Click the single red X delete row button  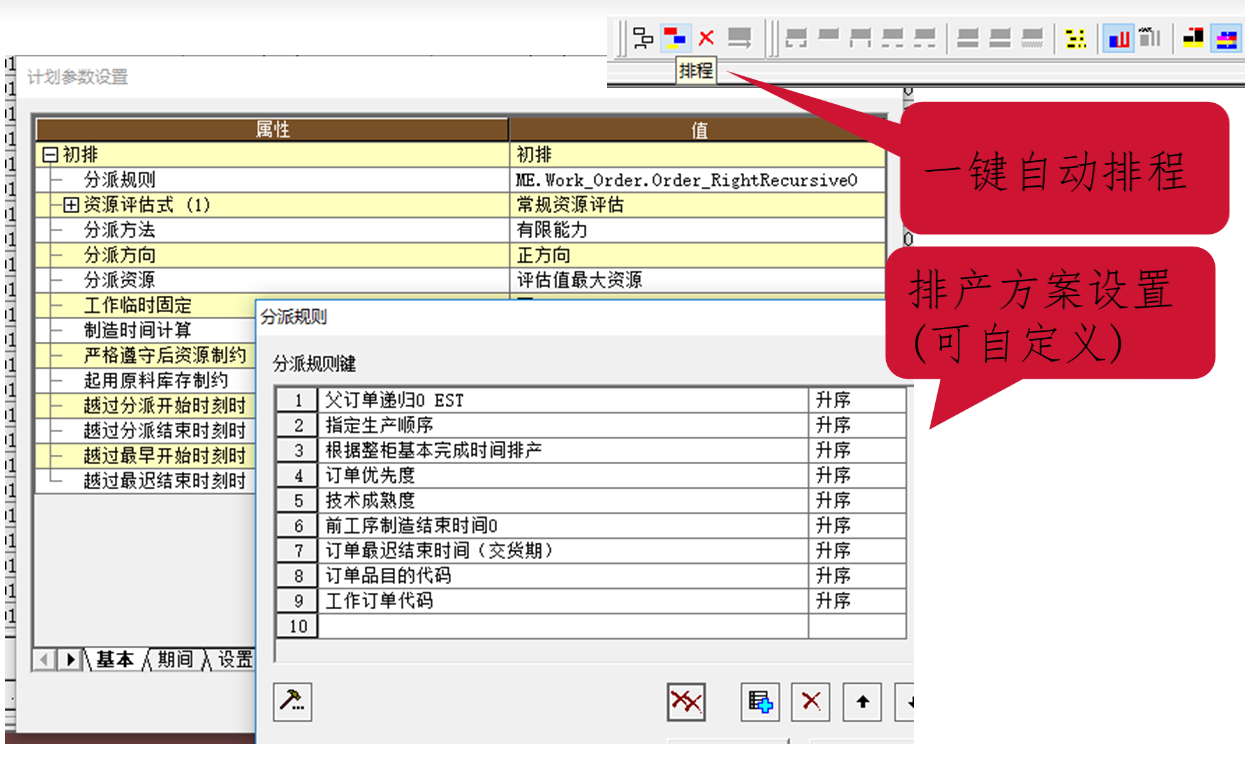point(811,702)
